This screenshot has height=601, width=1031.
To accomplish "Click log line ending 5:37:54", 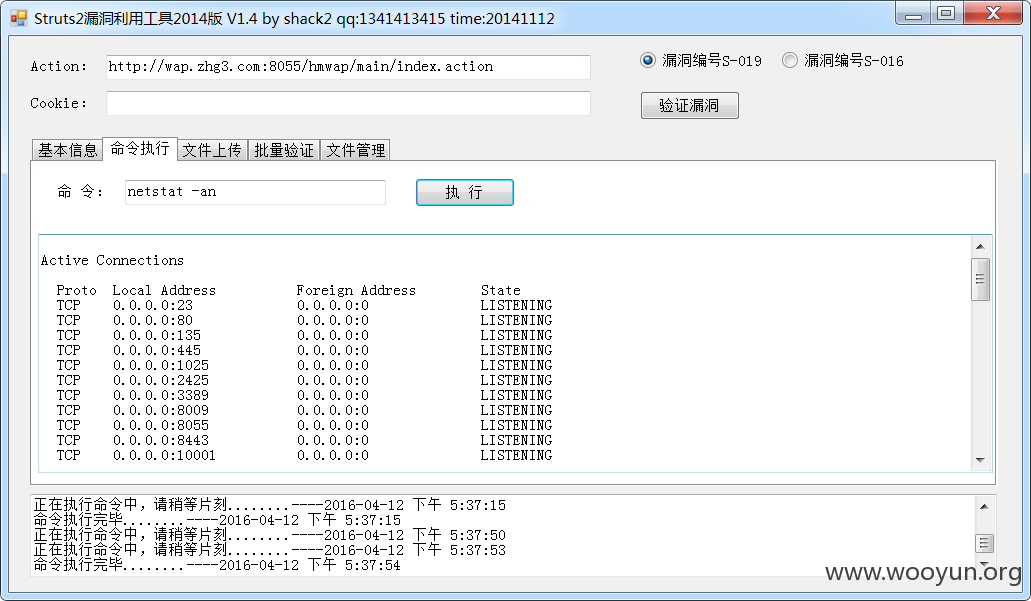I will tap(217, 565).
